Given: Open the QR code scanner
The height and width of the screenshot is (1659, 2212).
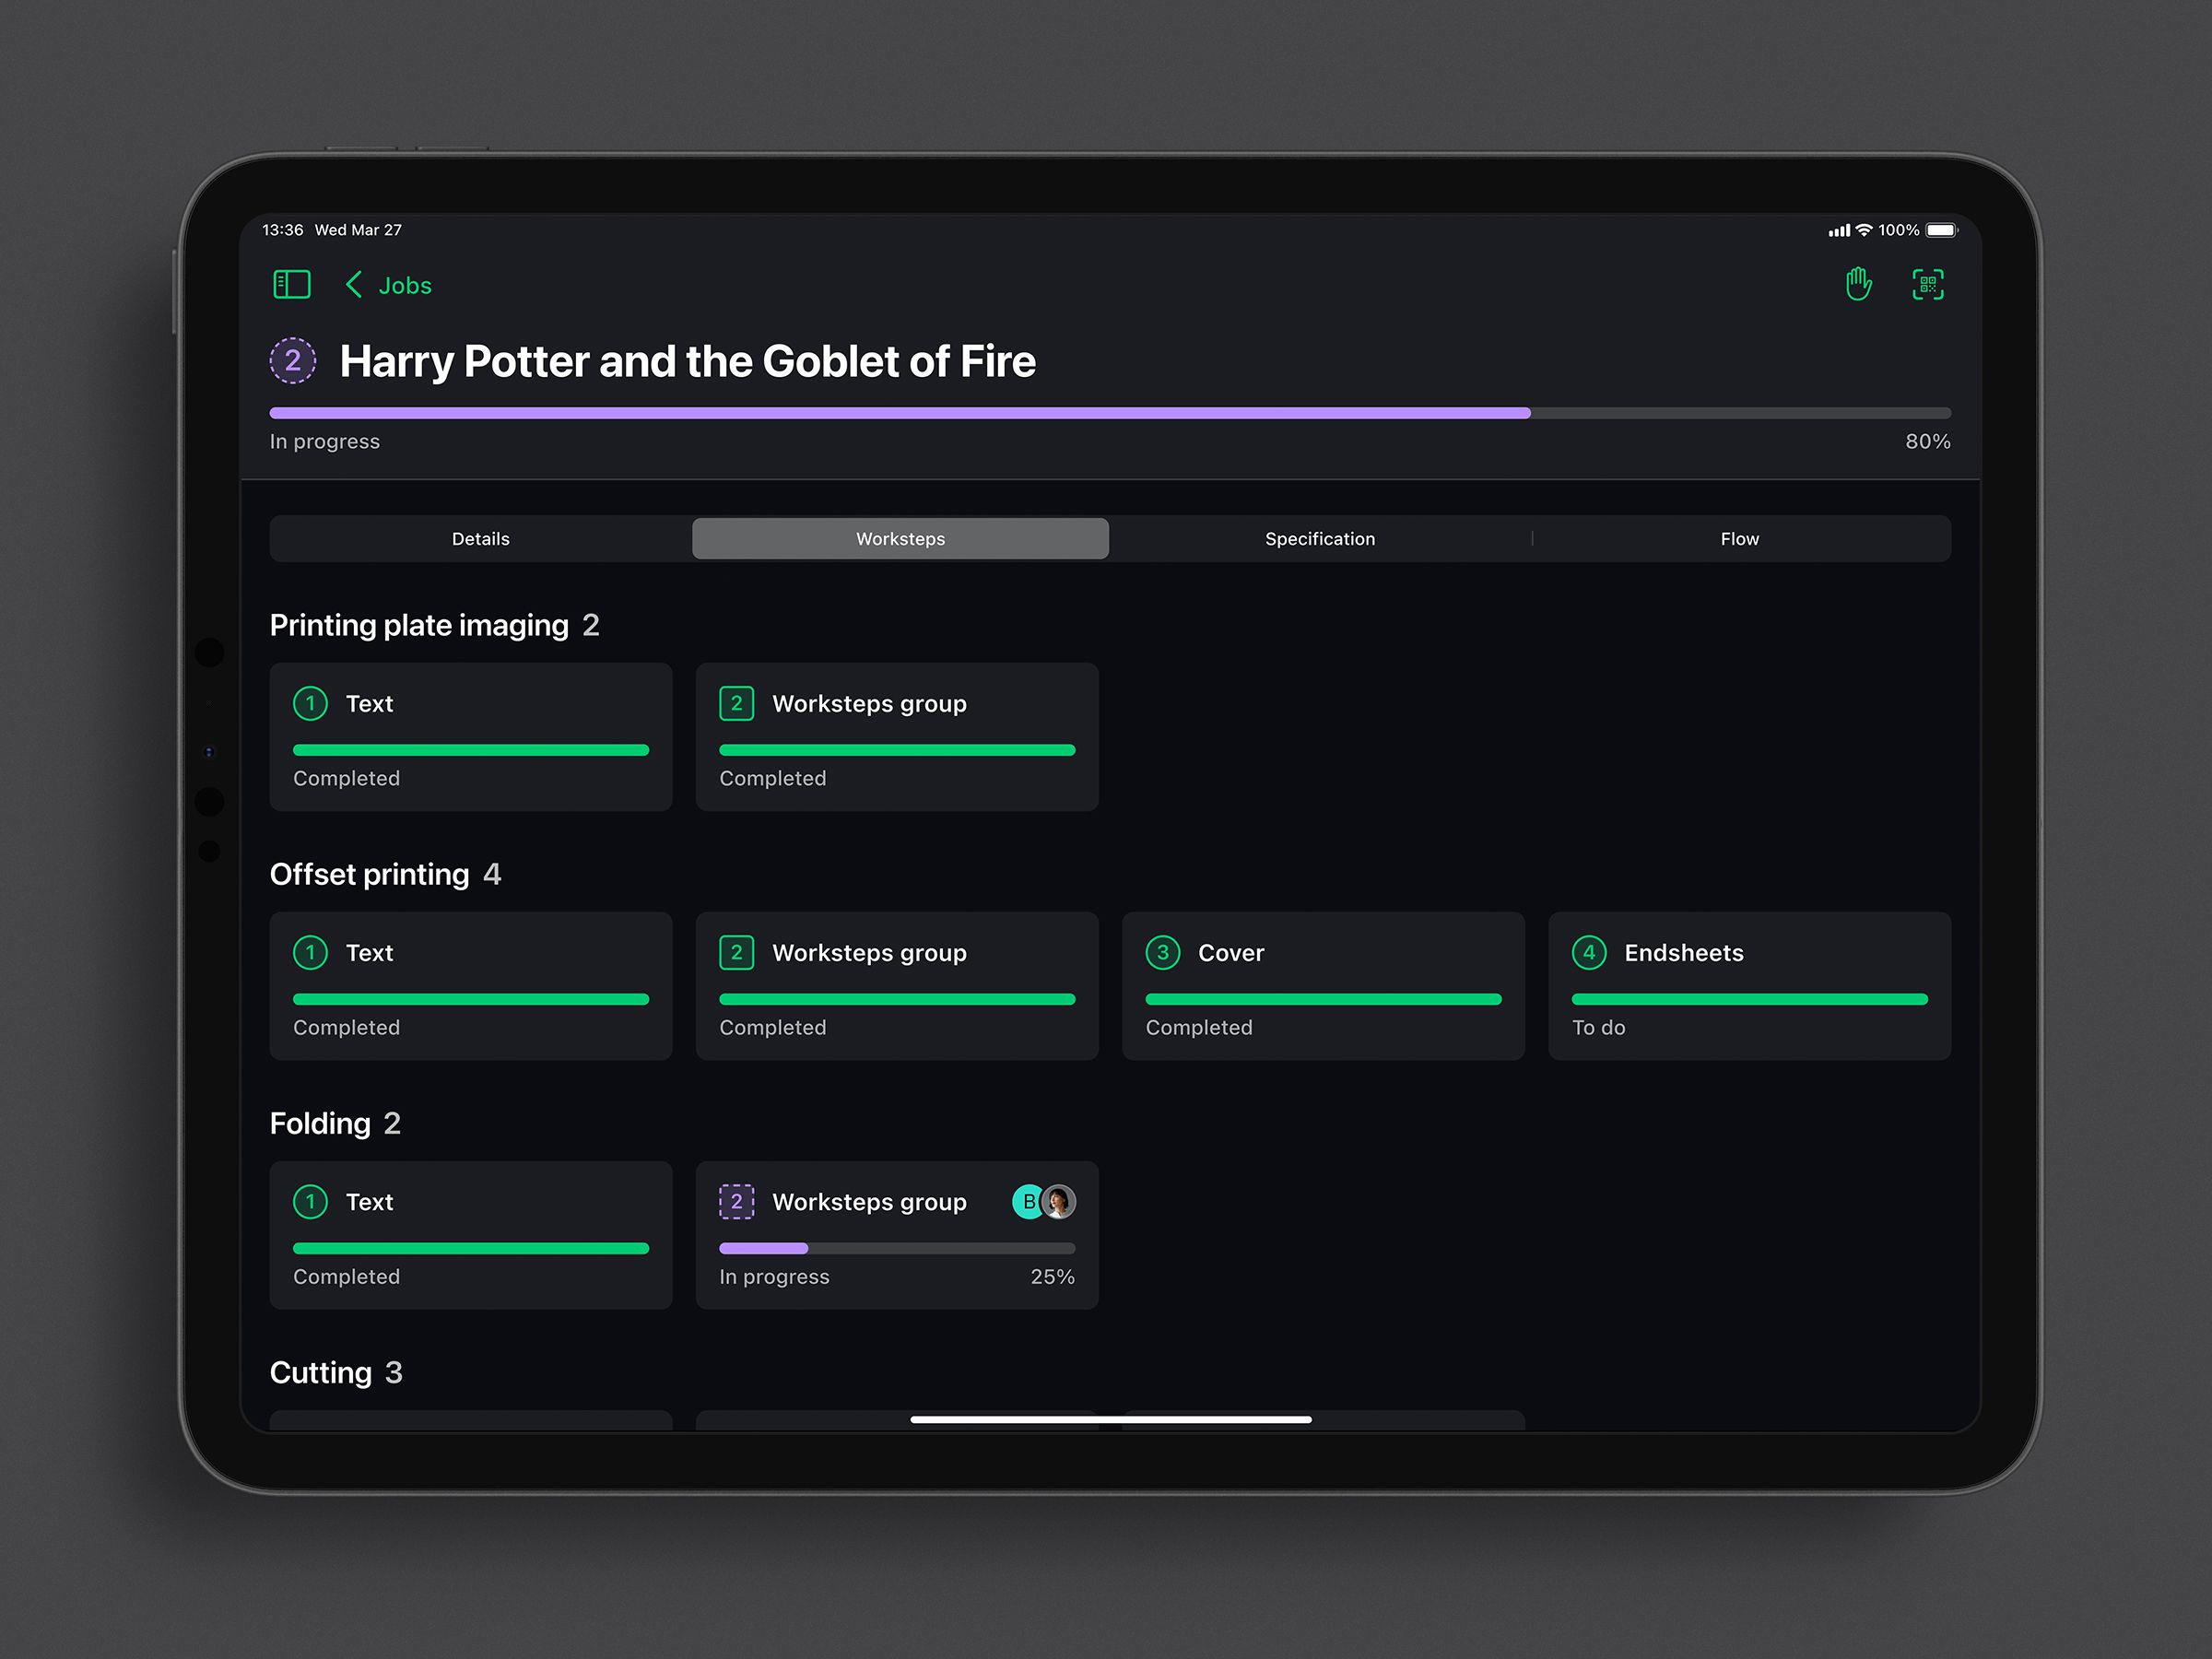Looking at the screenshot, I should [1928, 284].
